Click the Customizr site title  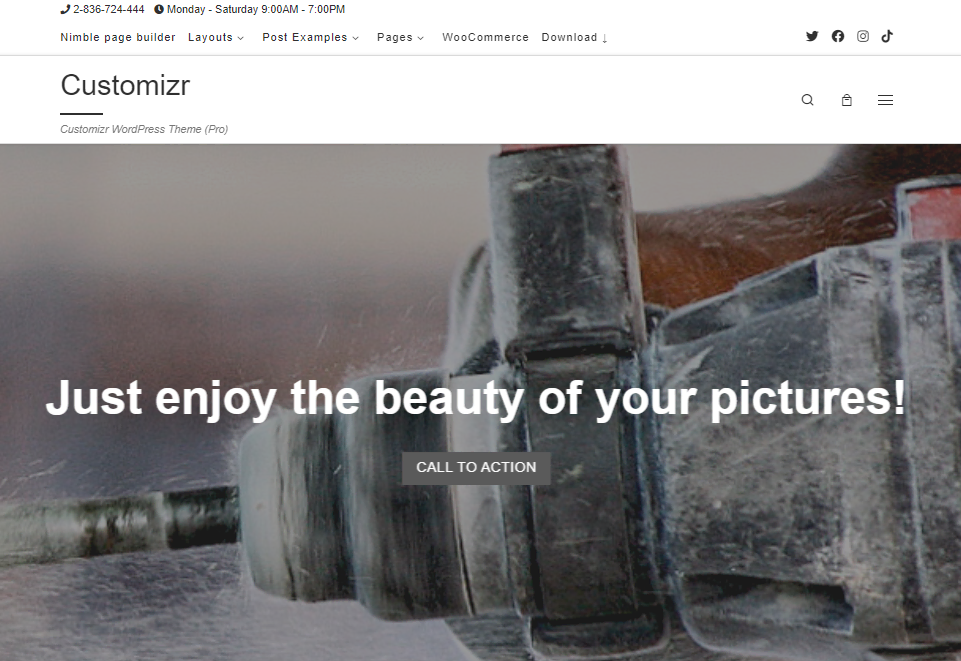click(x=125, y=86)
